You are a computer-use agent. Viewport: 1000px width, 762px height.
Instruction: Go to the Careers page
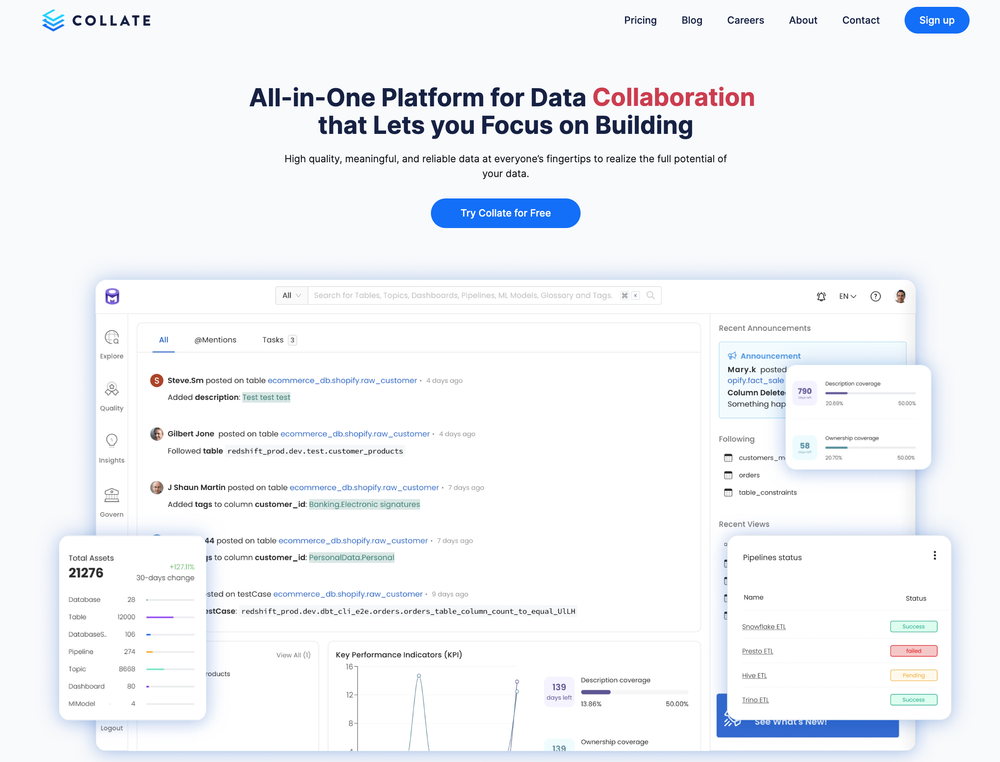pyautogui.click(x=745, y=20)
